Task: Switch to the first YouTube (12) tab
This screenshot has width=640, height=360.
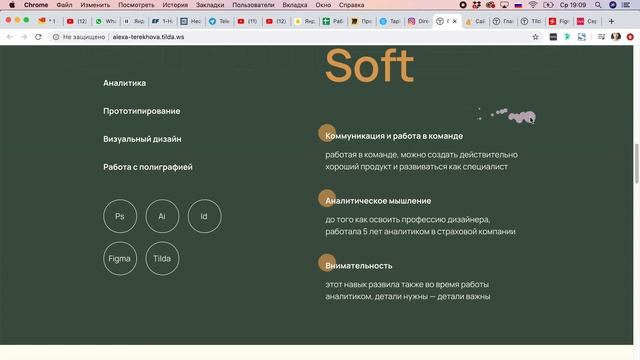Action: [x=77, y=21]
